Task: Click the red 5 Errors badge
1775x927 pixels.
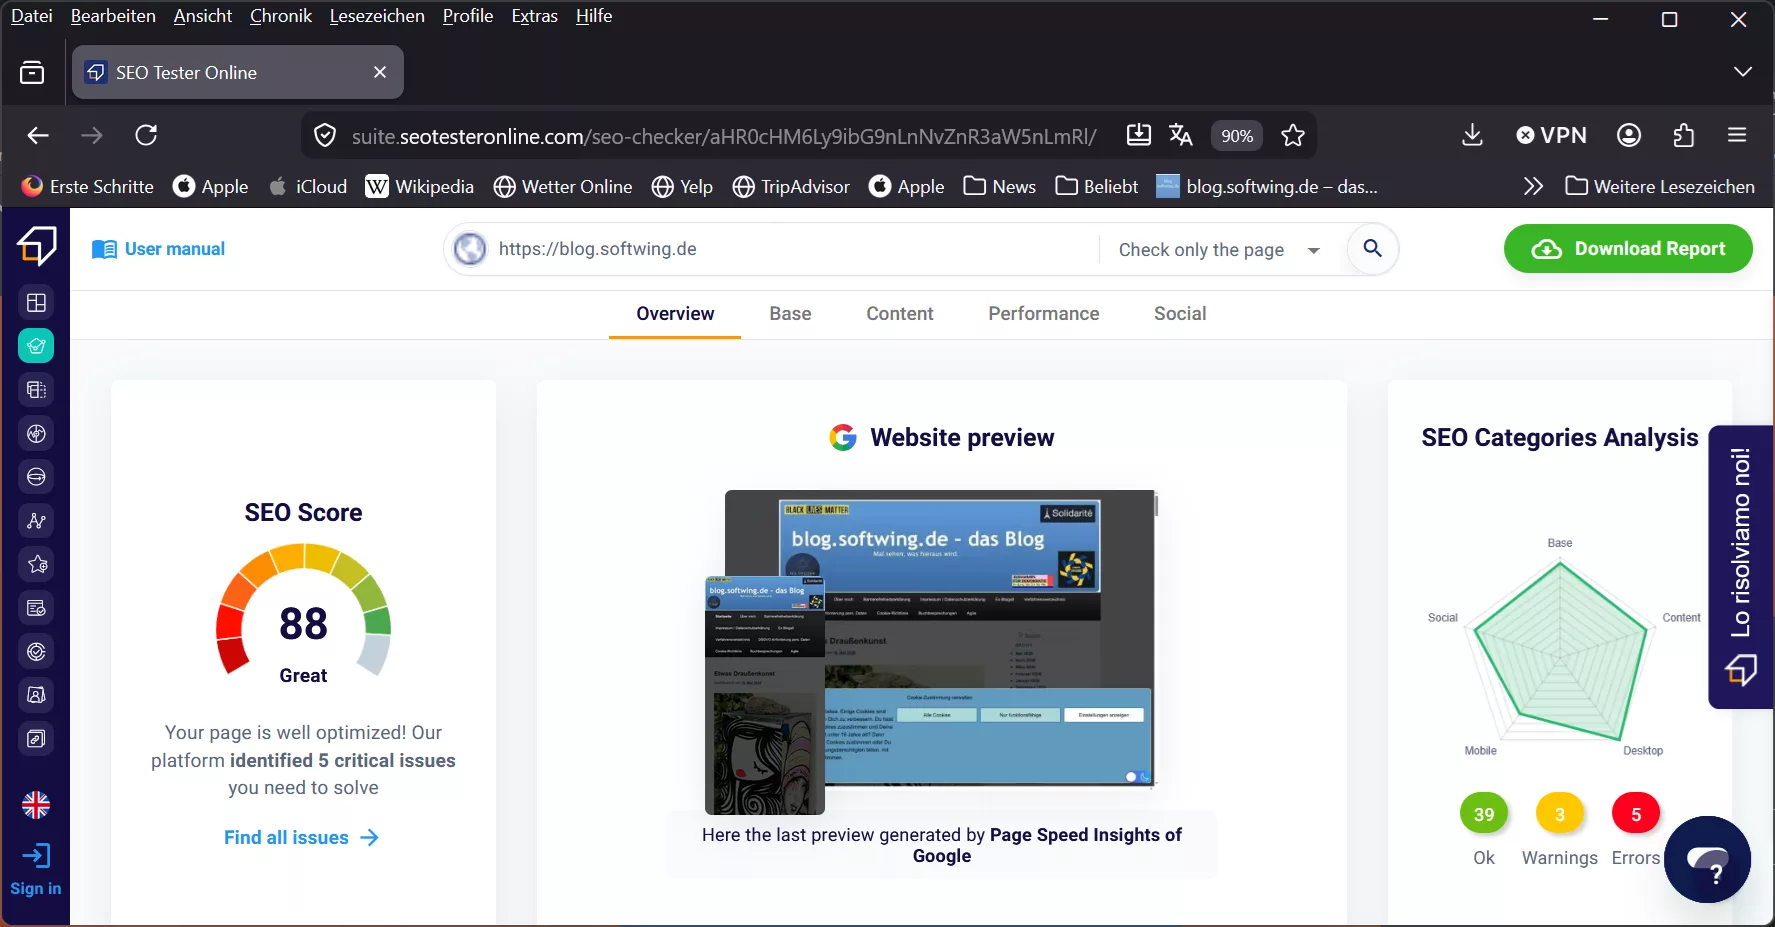Action: pyautogui.click(x=1636, y=815)
